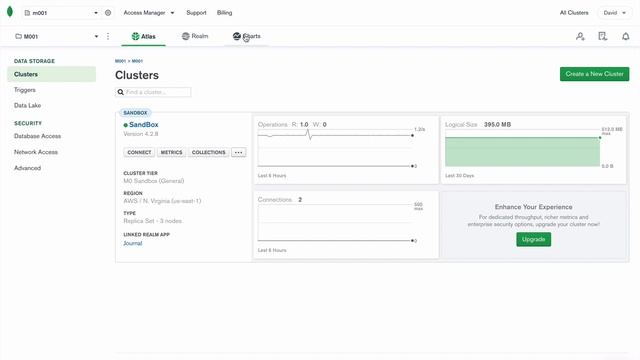Viewport: 640px width, 360px height.
Task: Click the Operations chart
Action: (x=346, y=150)
